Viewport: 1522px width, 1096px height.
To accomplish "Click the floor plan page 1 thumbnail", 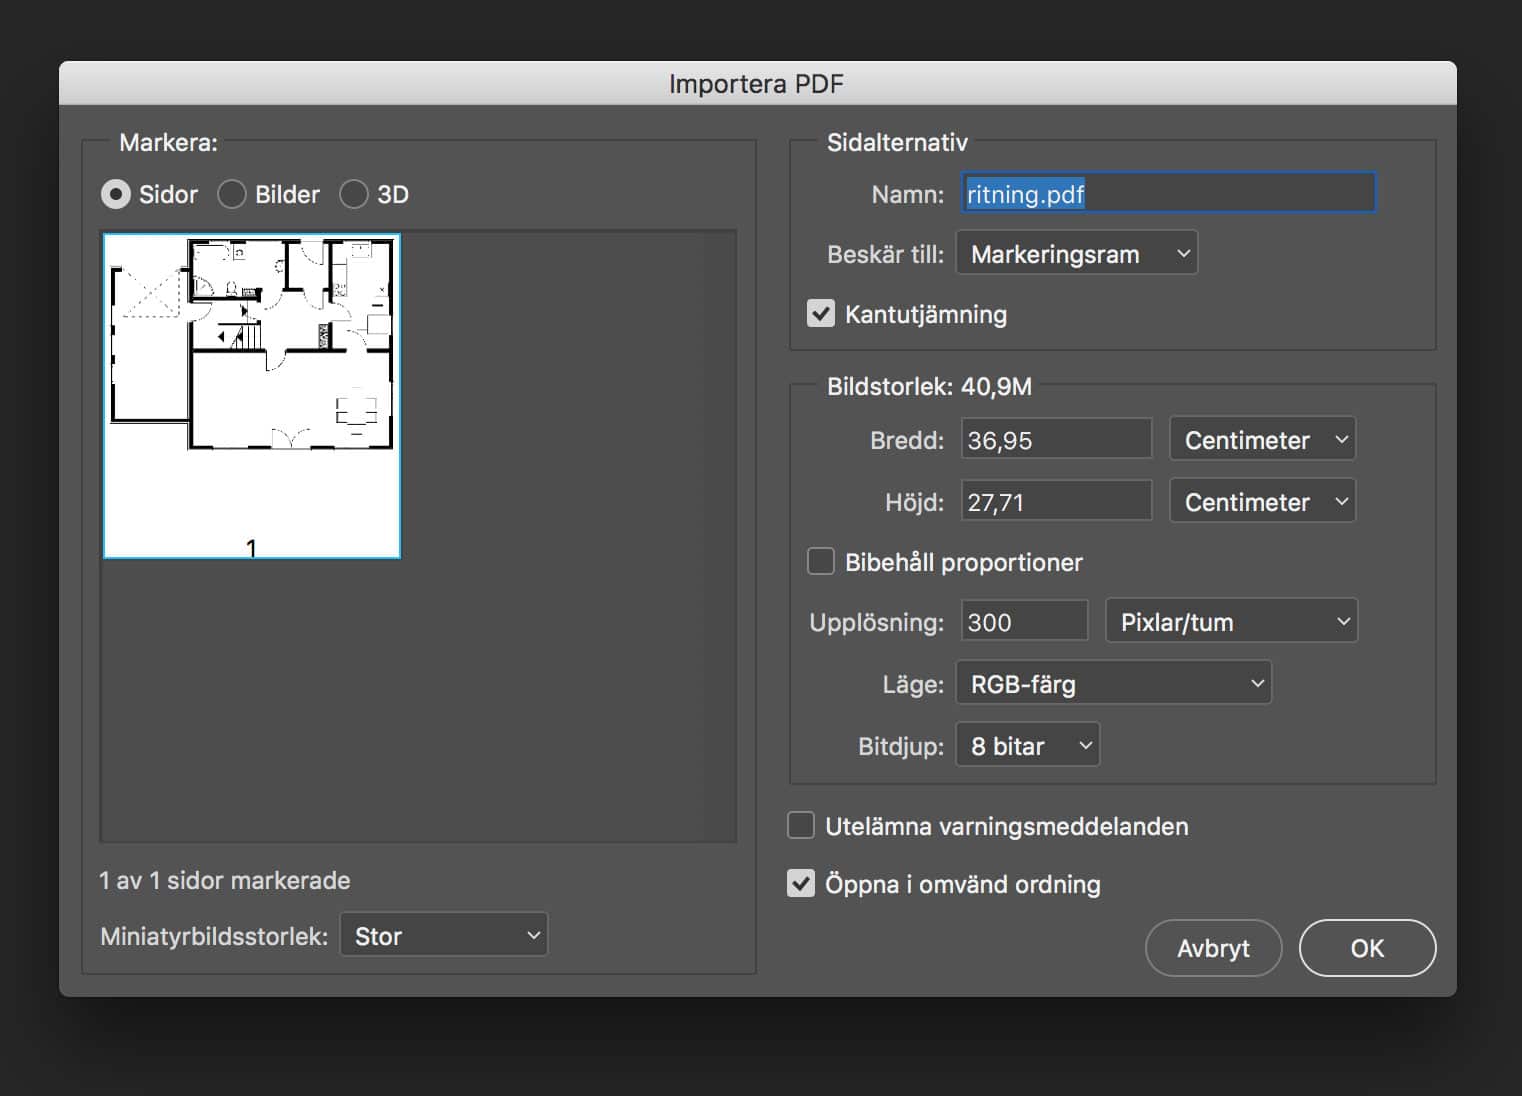I will pyautogui.click(x=252, y=395).
